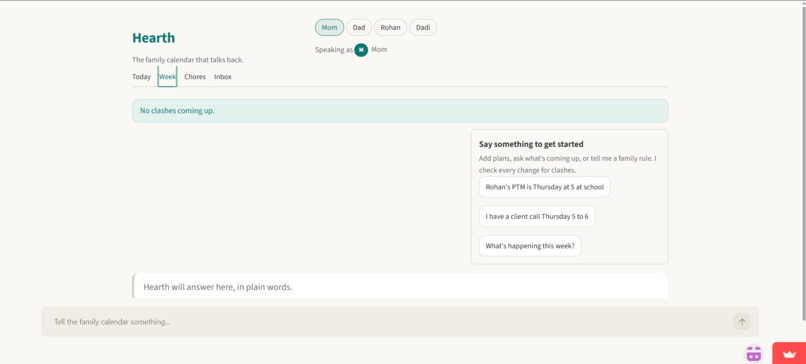
Task: Click the "Speaking as" label
Action: point(334,50)
